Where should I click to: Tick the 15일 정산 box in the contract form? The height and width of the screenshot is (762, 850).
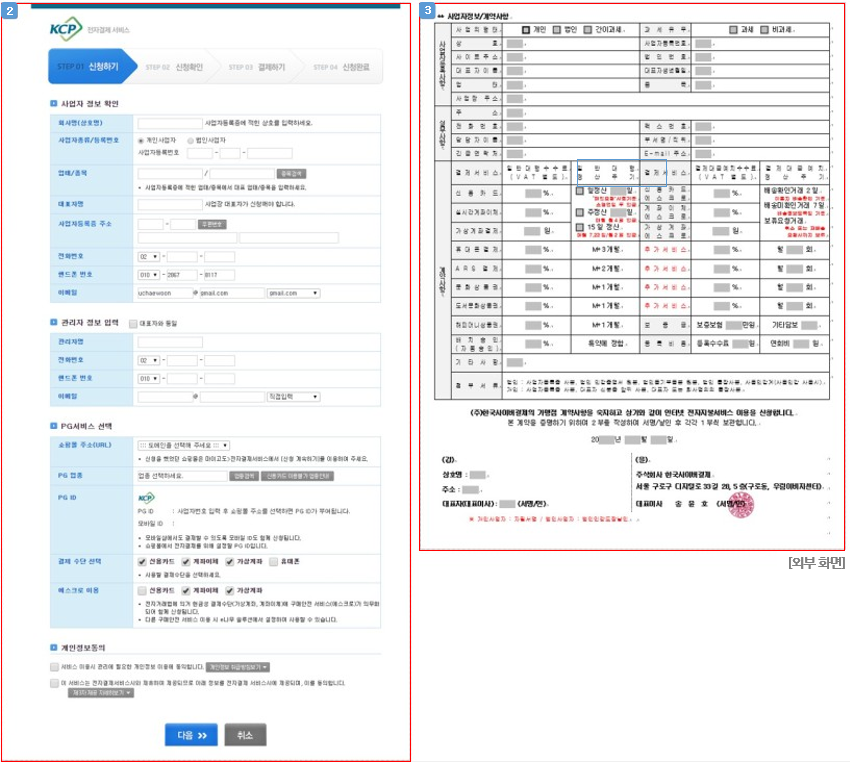pos(579,227)
